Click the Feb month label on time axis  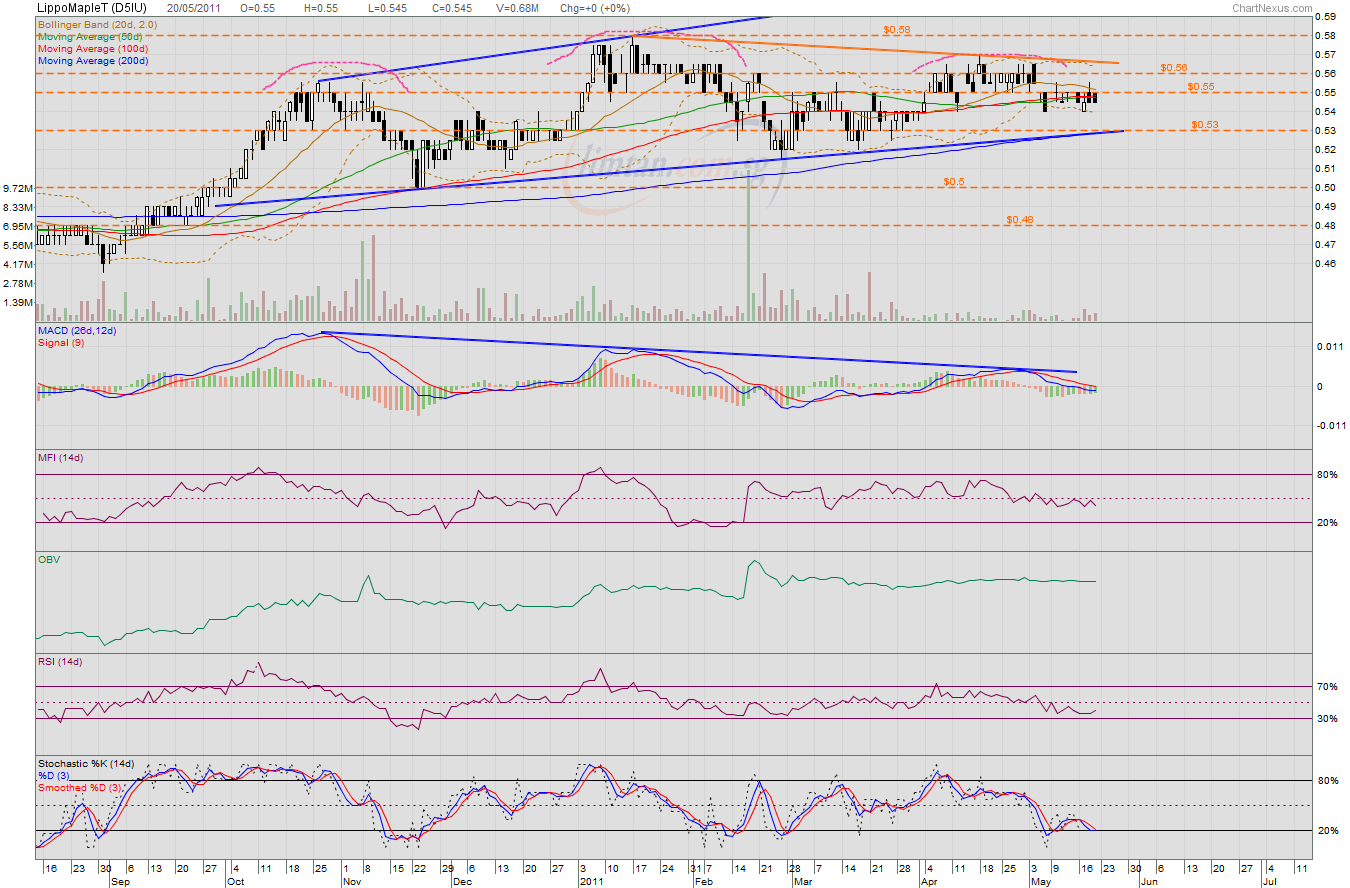[703, 882]
